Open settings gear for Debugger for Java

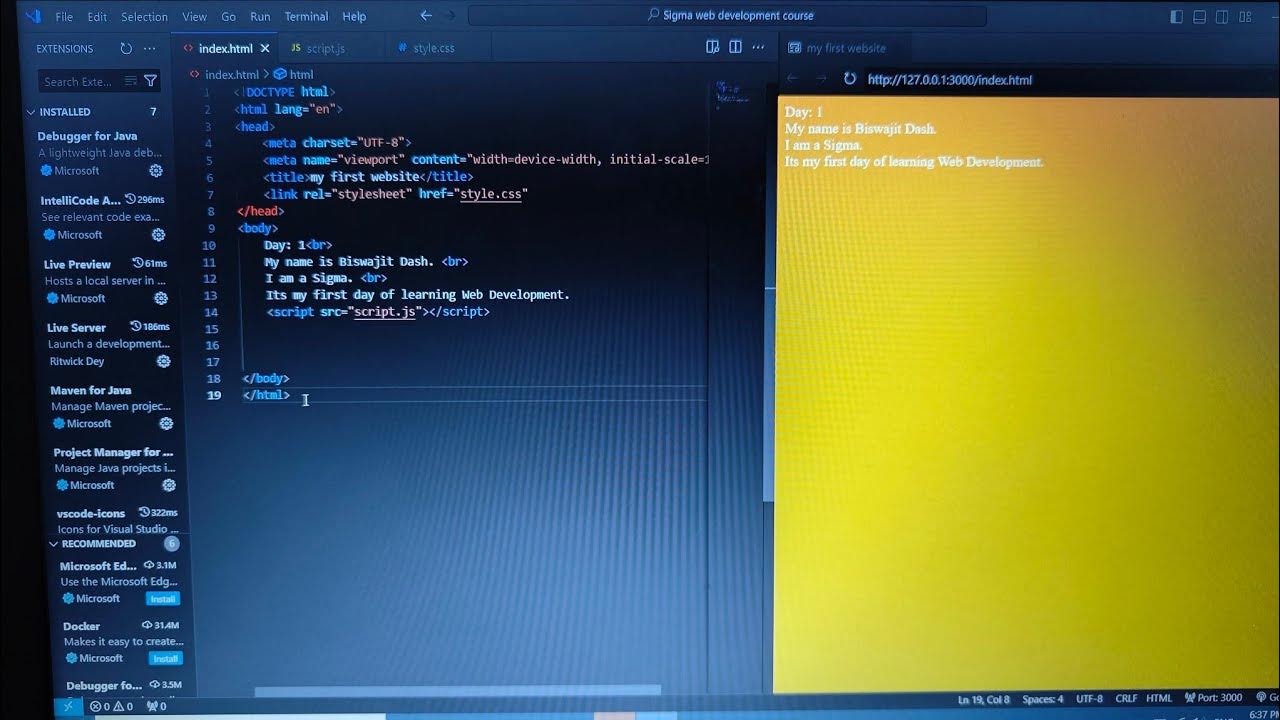pos(156,171)
